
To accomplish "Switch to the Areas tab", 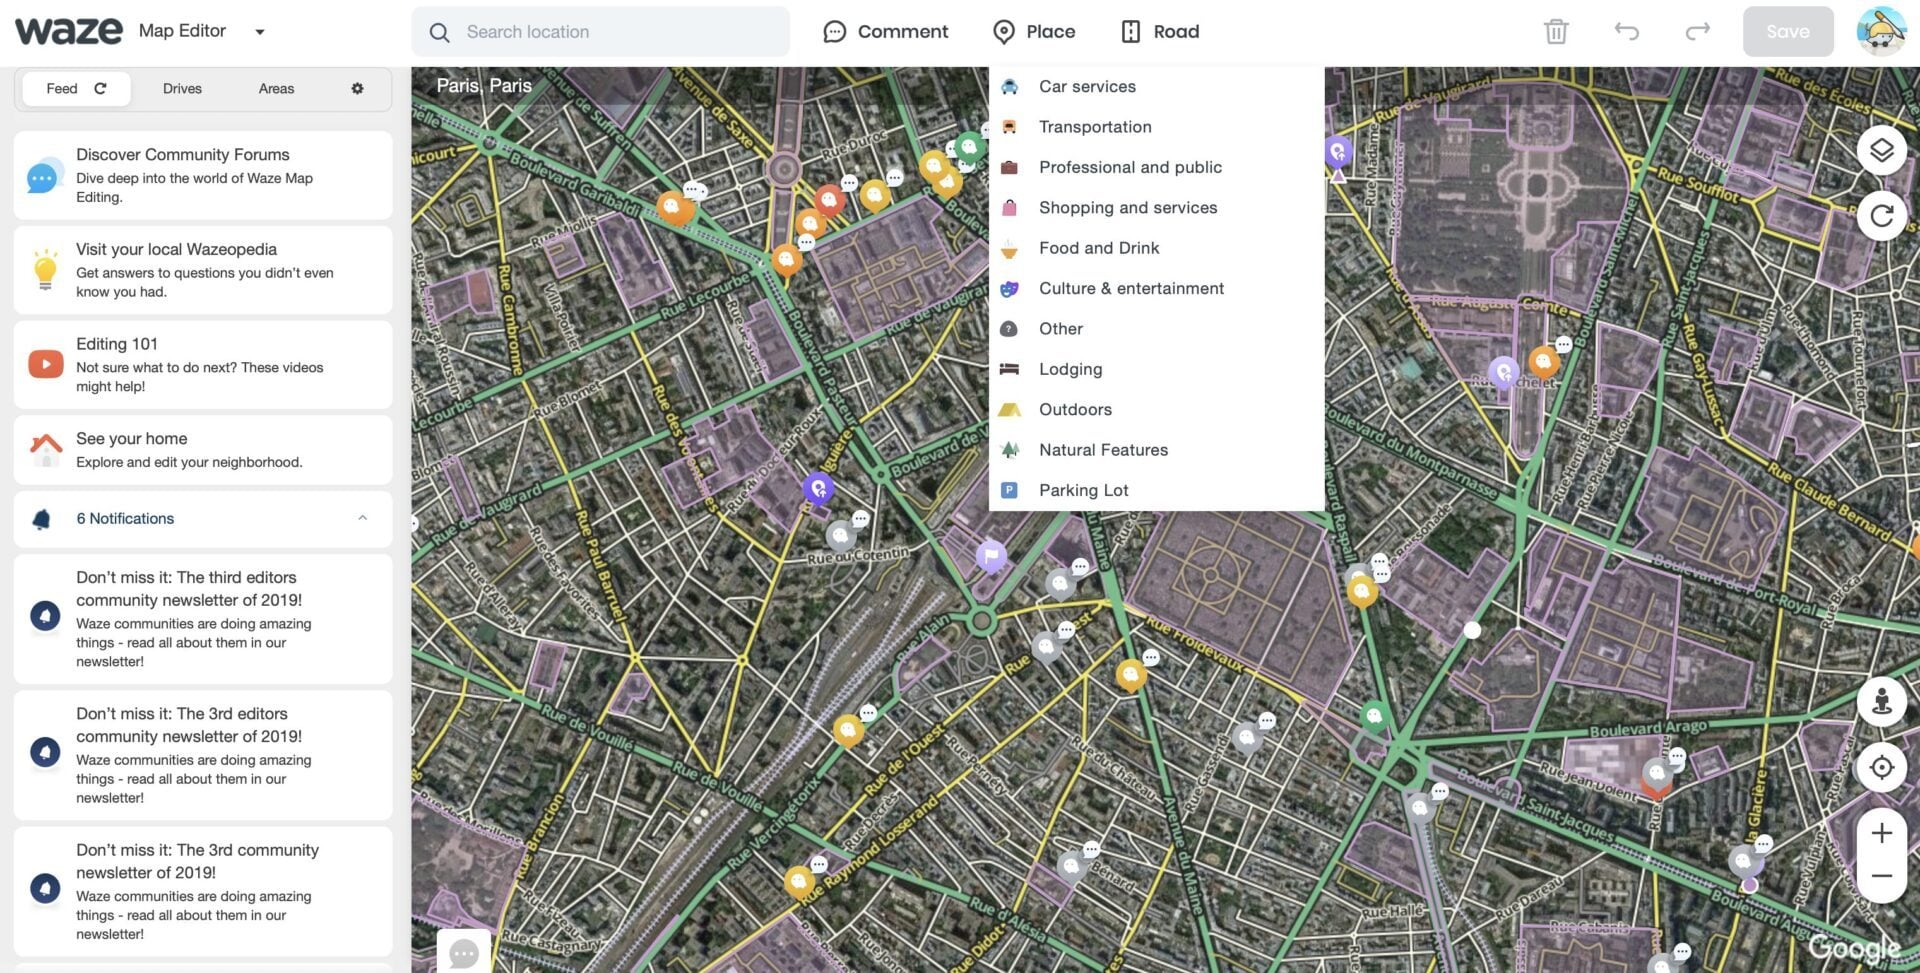I will pyautogui.click(x=276, y=89).
